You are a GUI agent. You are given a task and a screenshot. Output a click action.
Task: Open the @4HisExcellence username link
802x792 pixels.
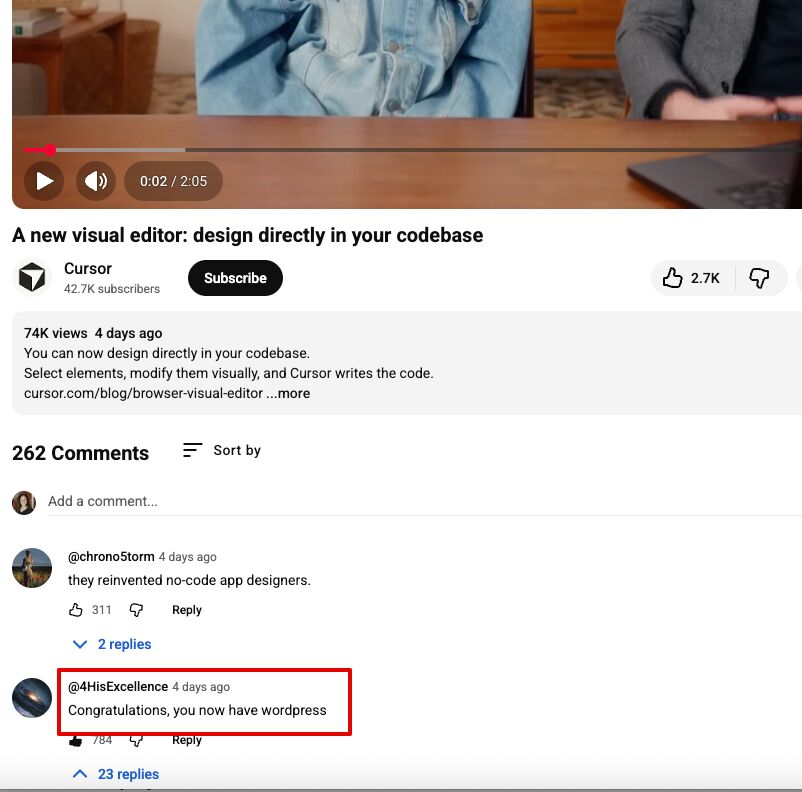coord(118,687)
